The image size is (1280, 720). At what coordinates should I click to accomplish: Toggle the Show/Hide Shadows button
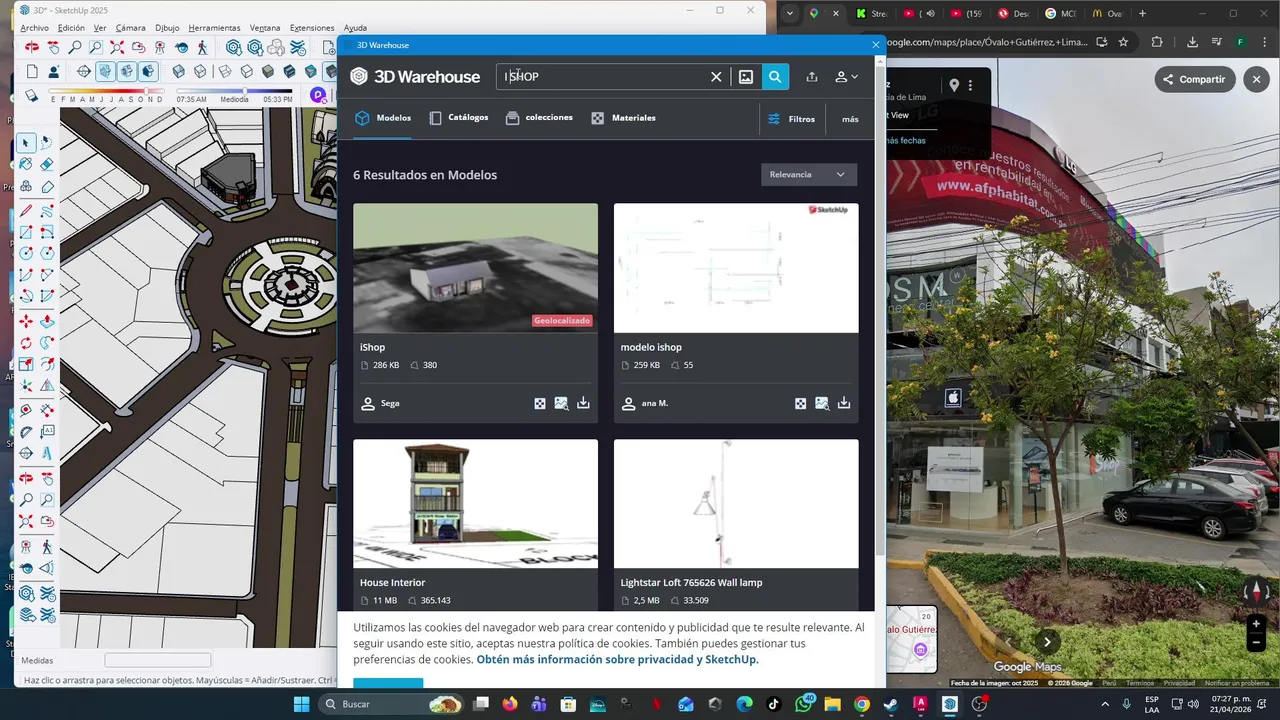pos(32,95)
